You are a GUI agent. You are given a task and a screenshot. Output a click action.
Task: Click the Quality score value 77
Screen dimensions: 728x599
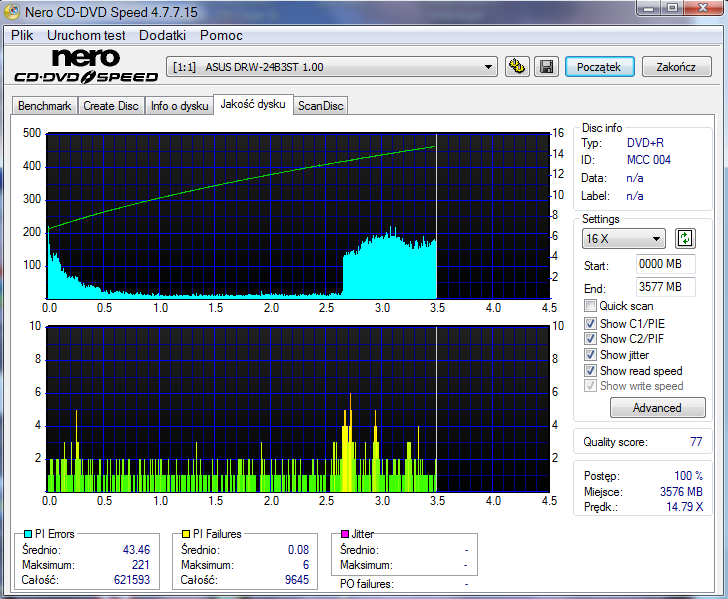tap(696, 442)
